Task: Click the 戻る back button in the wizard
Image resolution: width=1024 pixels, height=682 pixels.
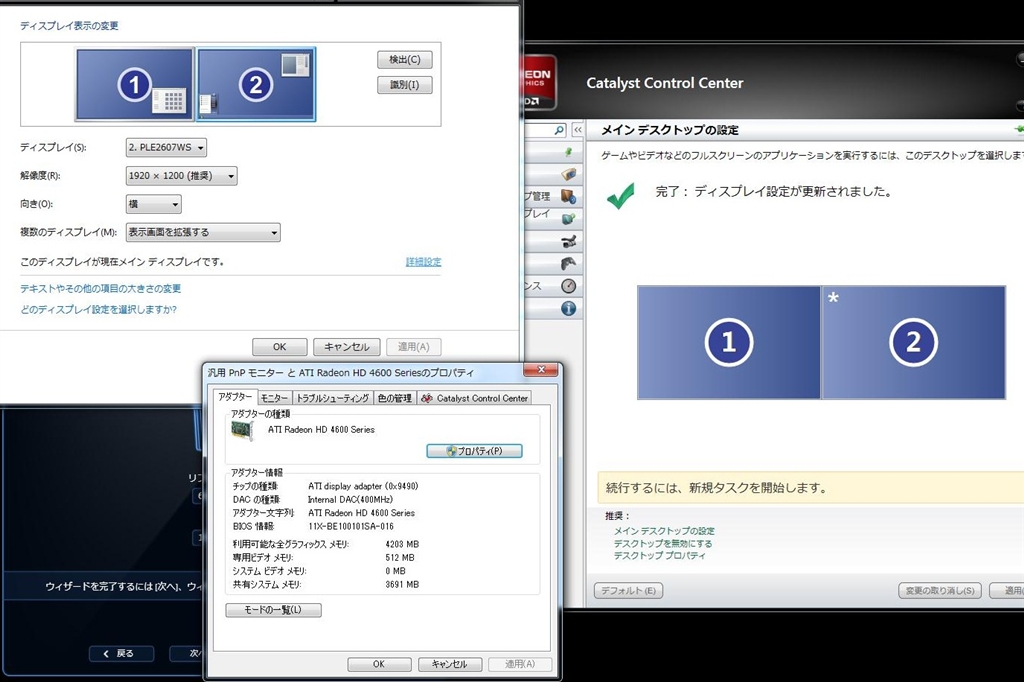Action: coord(121,653)
